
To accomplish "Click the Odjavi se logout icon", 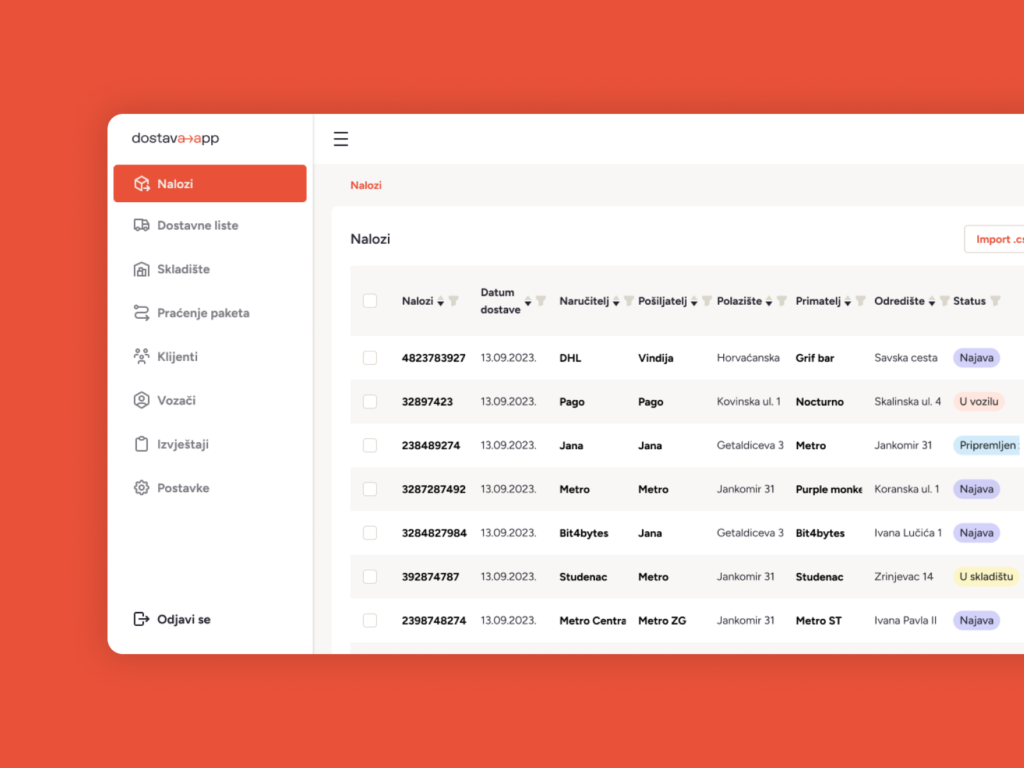I will coord(142,619).
